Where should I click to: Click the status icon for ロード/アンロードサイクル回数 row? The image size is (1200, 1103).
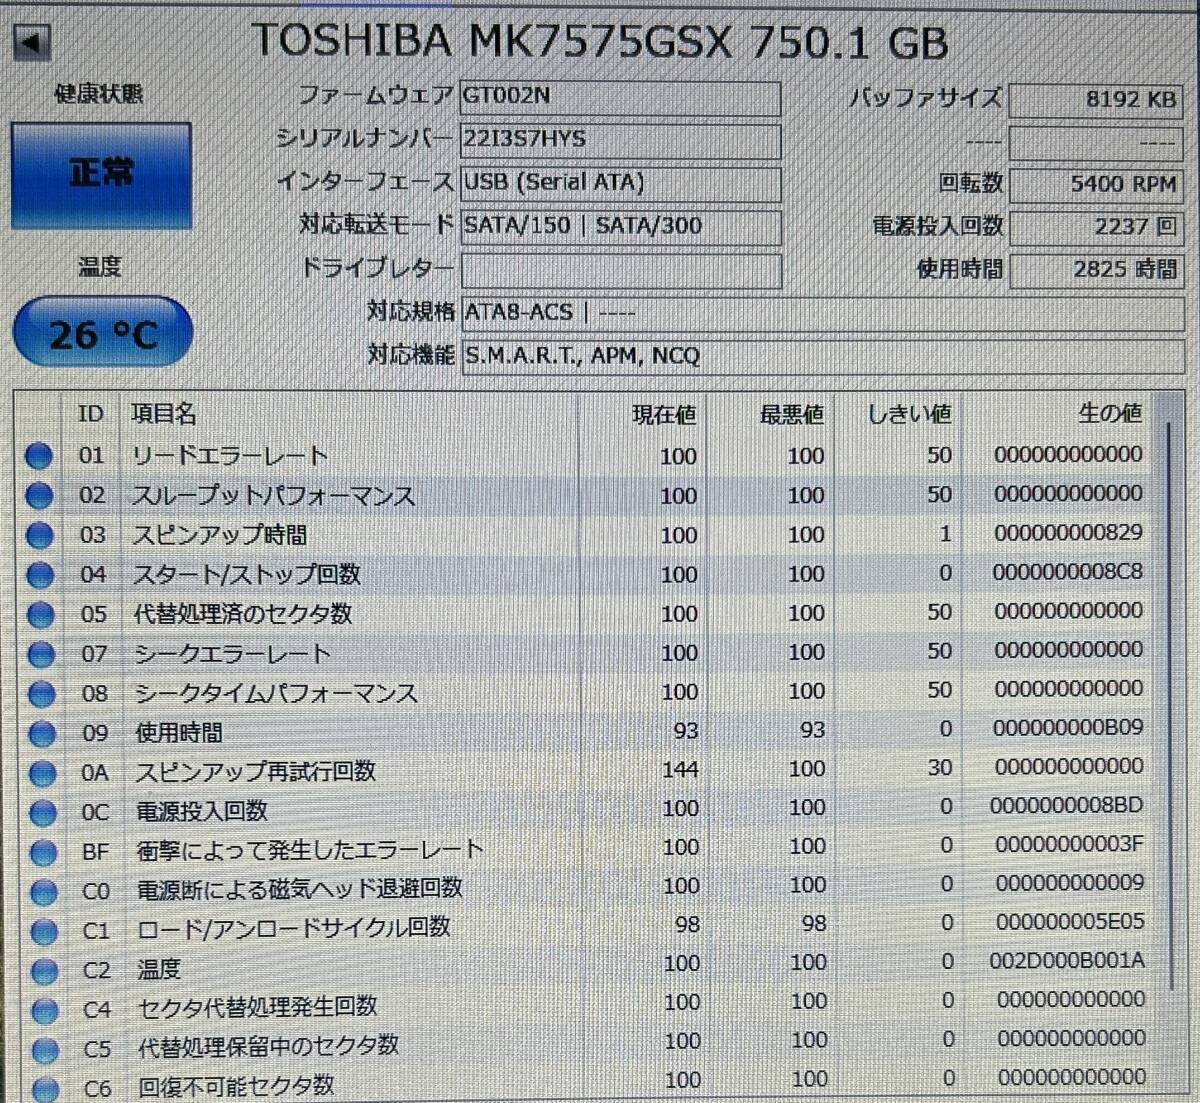pyautogui.click(x=43, y=931)
